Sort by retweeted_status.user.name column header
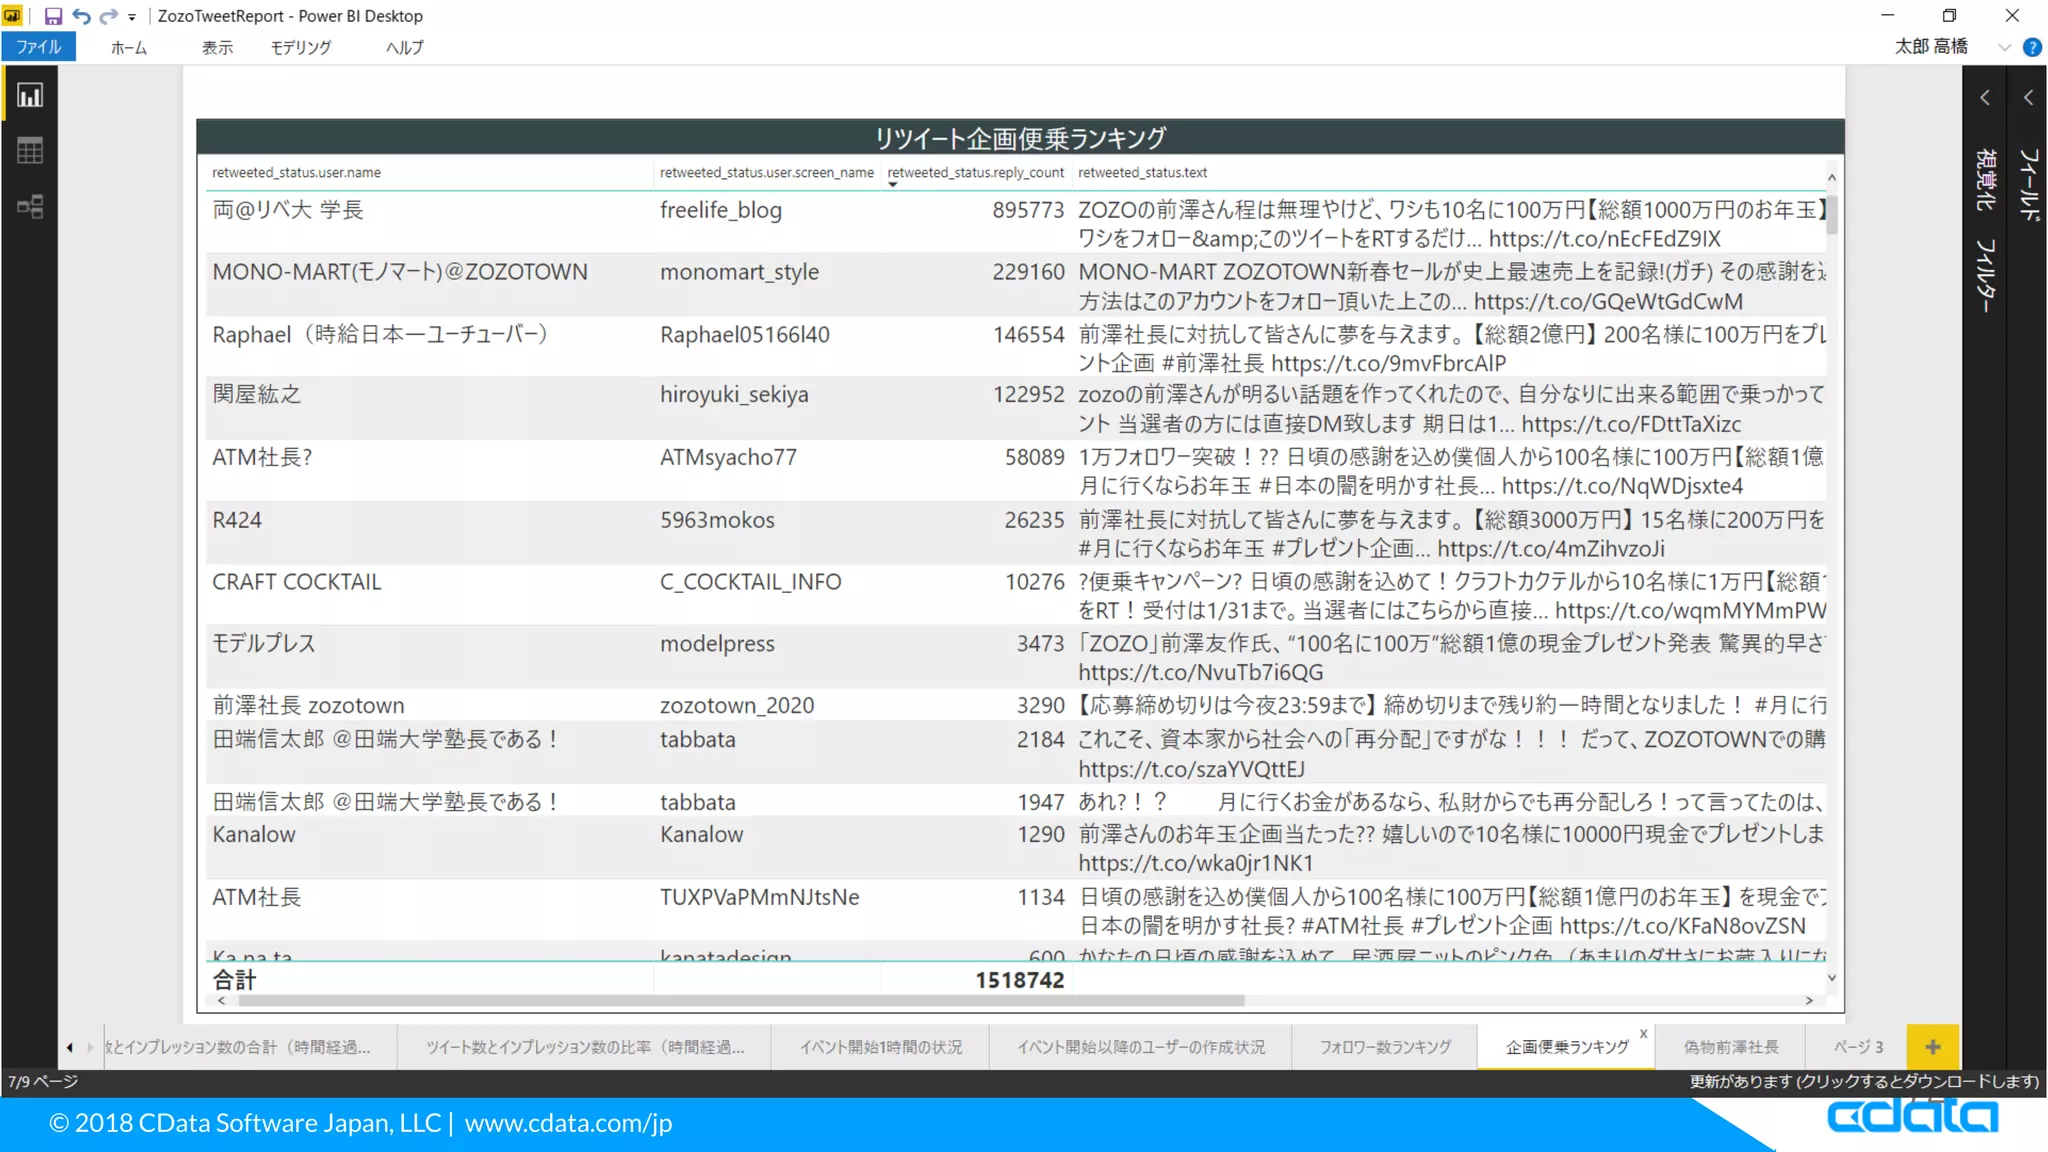This screenshot has width=2048, height=1152. coord(296,172)
